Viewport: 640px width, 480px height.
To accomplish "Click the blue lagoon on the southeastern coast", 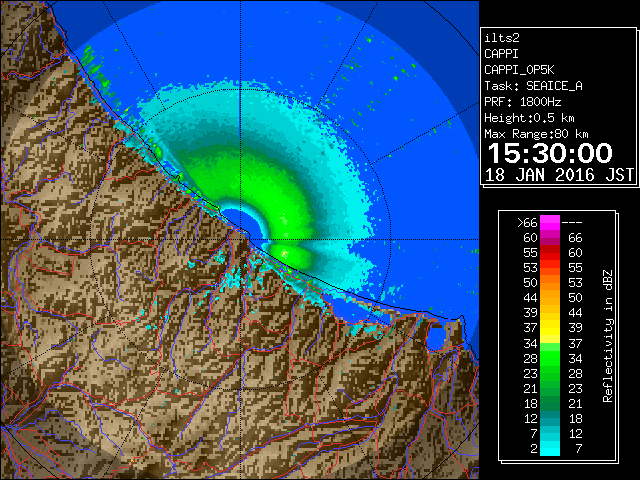I will click(436, 338).
